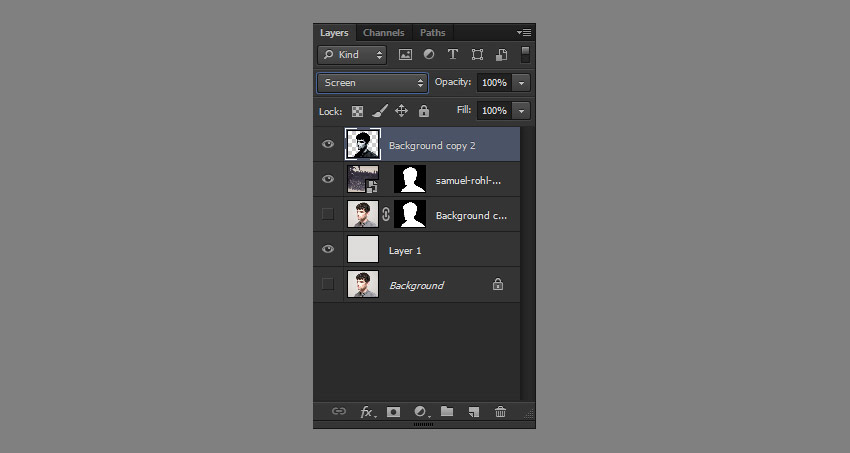Expand the Opacity slider dropdown arrow
The width and height of the screenshot is (850, 453).
tap(522, 83)
